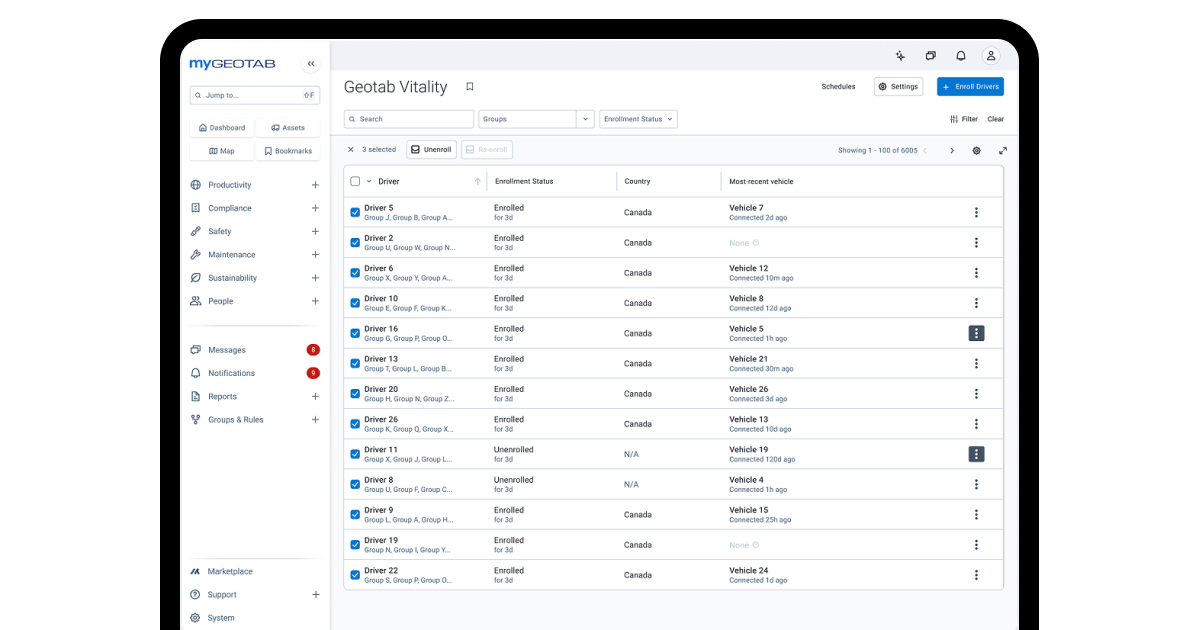Expand Maintenance menu plus

coord(315,254)
